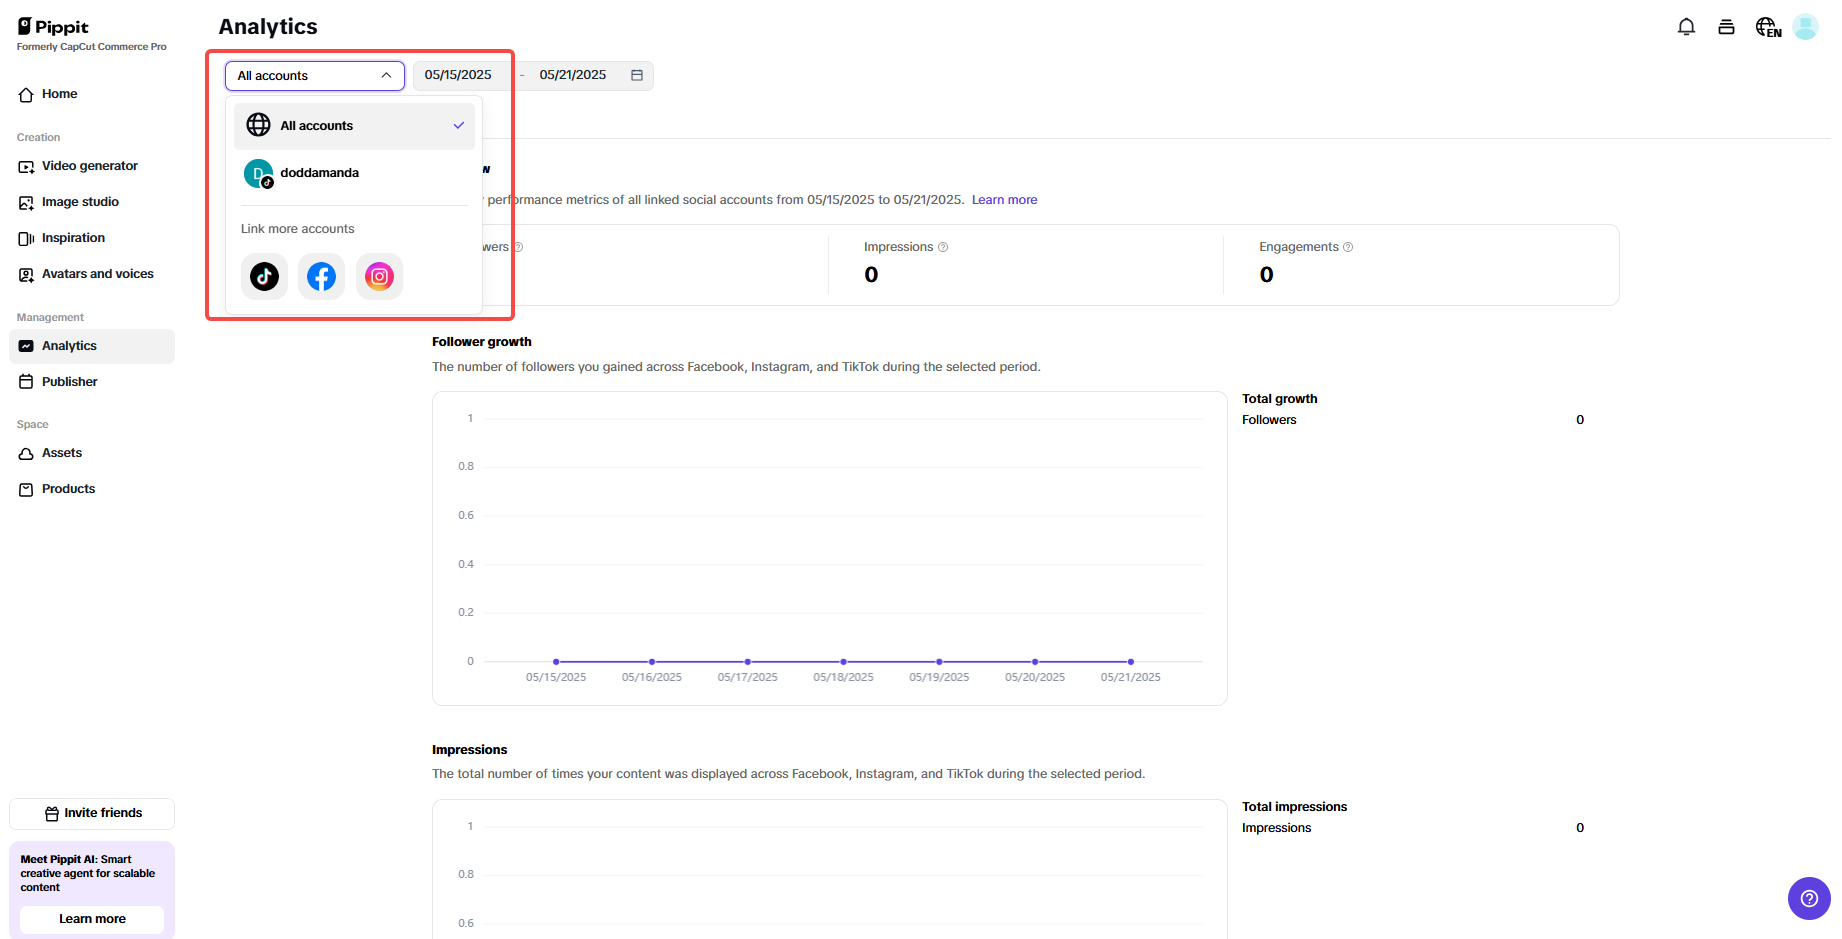Click the Total impressions label
The width and height of the screenshot is (1842, 939).
[1295, 807]
